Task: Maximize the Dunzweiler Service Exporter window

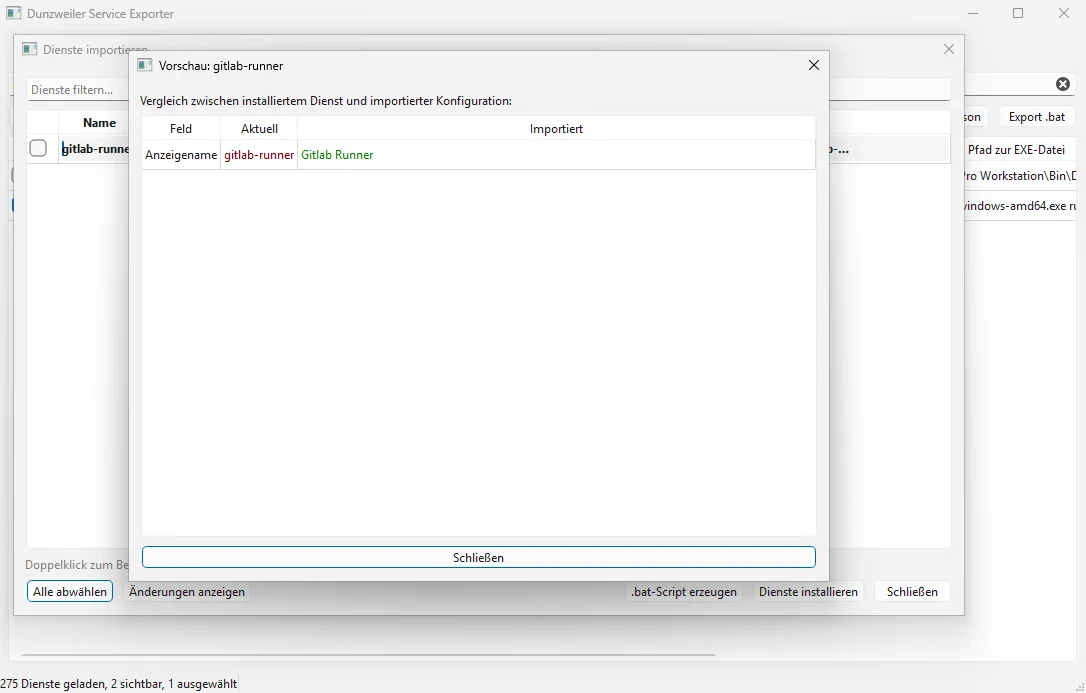Action: 1018,14
